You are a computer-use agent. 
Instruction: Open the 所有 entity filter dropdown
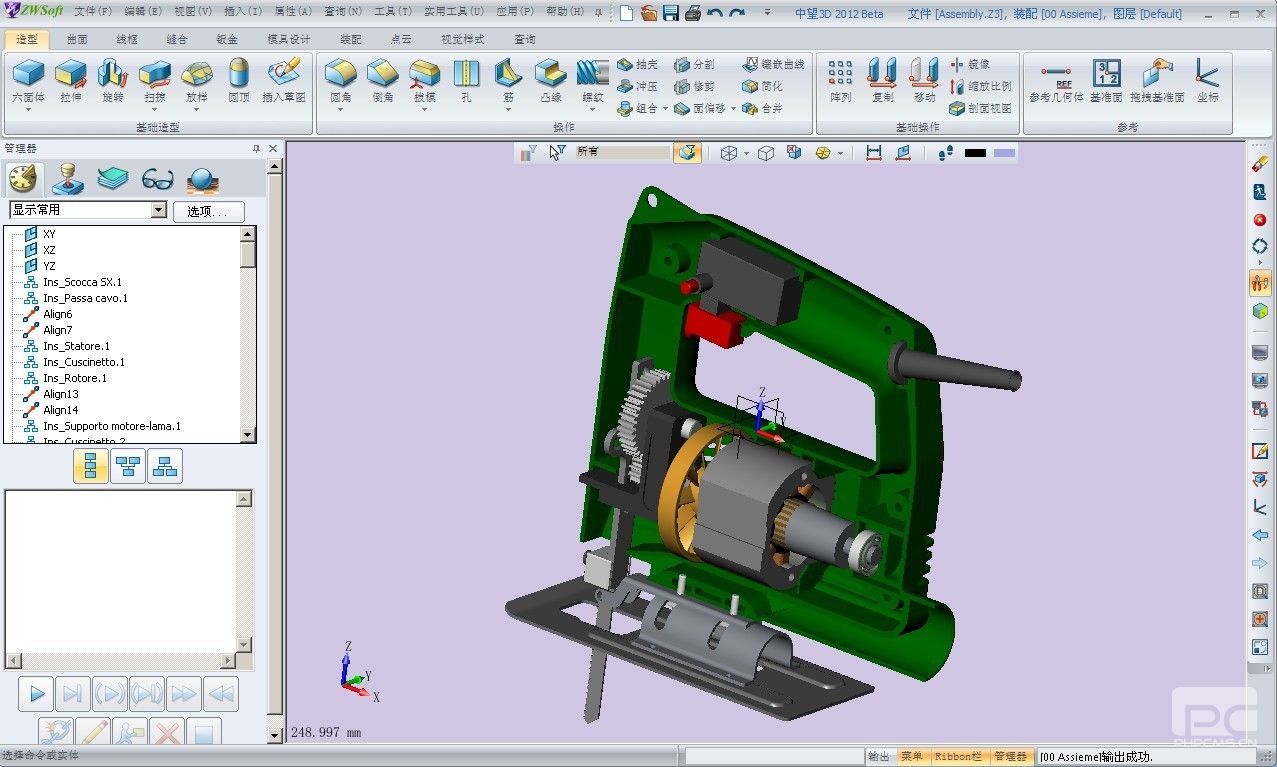pyautogui.click(x=620, y=152)
